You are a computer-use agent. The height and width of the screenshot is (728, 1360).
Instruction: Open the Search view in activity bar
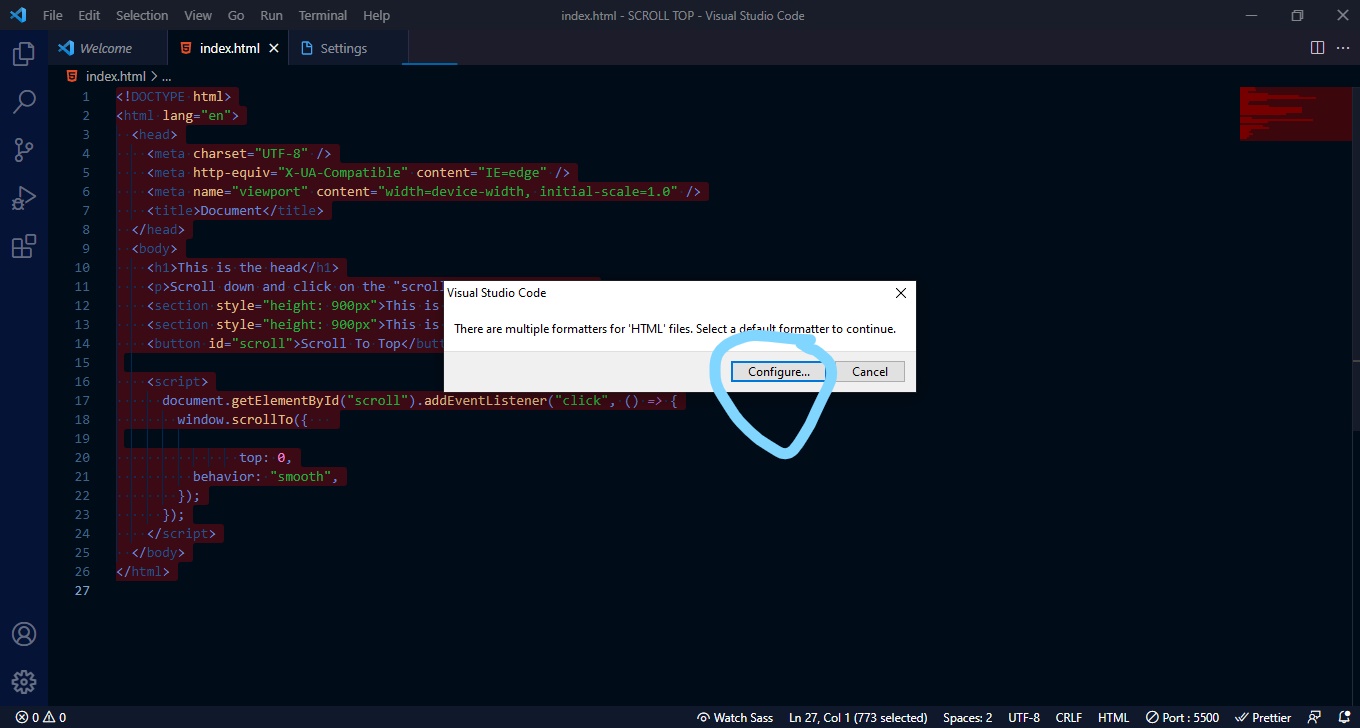pyautogui.click(x=24, y=102)
